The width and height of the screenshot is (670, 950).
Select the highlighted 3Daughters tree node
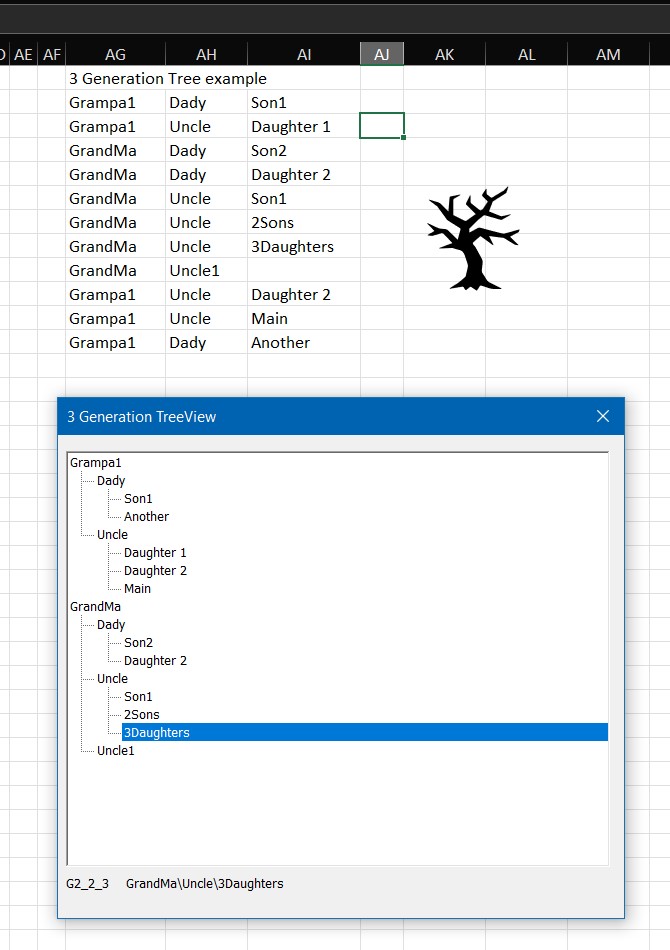tap(157, 733)
